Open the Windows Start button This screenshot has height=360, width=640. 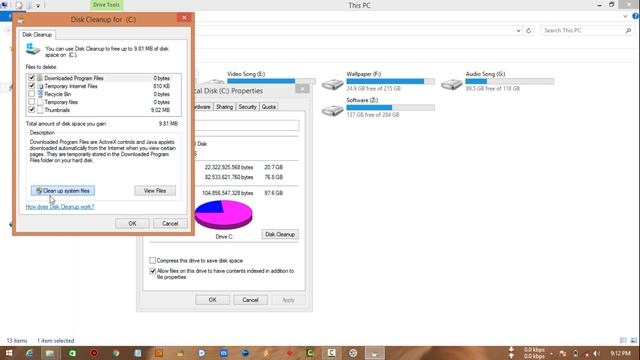(x=9, y=353)
